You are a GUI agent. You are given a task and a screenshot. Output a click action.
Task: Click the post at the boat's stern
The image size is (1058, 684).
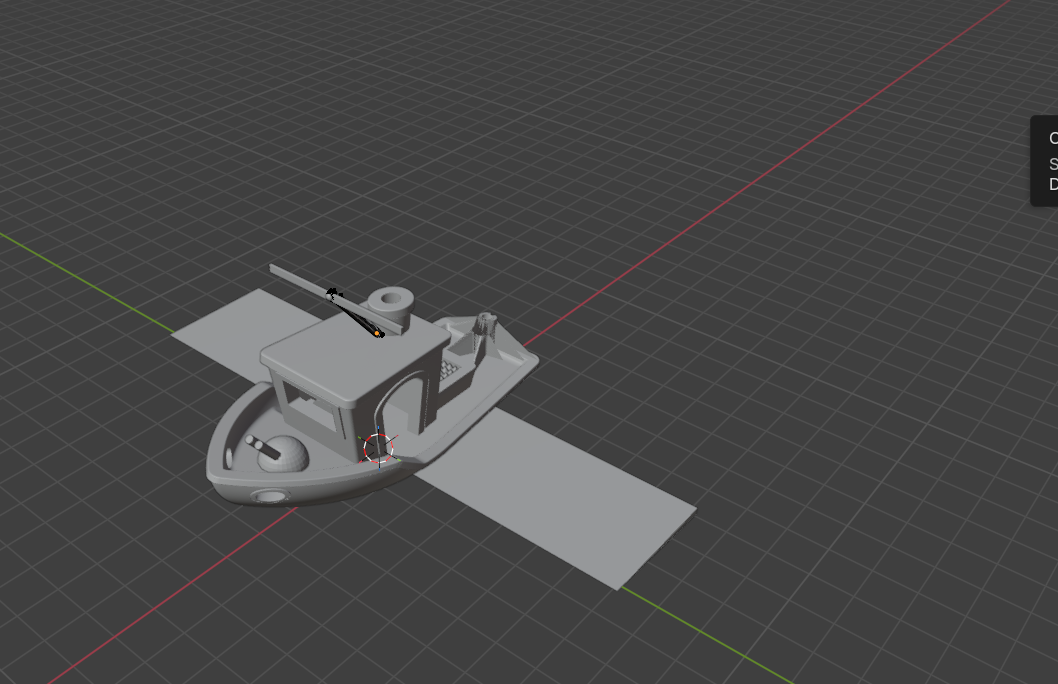point(485,325)
